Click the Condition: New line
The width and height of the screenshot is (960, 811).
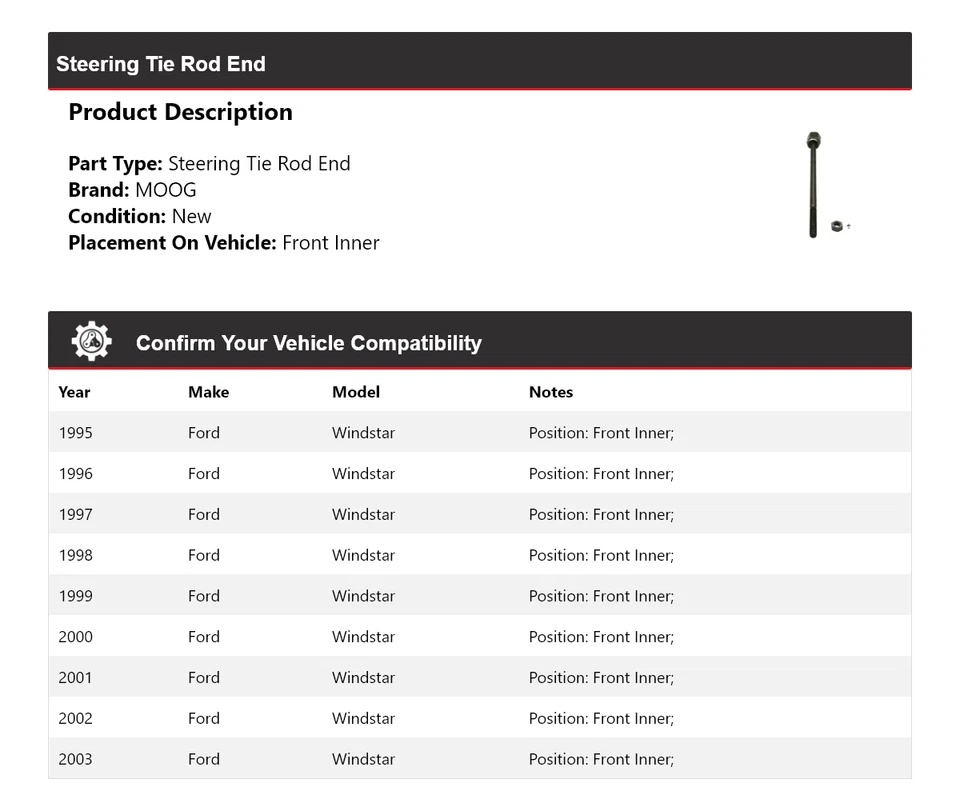(140, 216)
